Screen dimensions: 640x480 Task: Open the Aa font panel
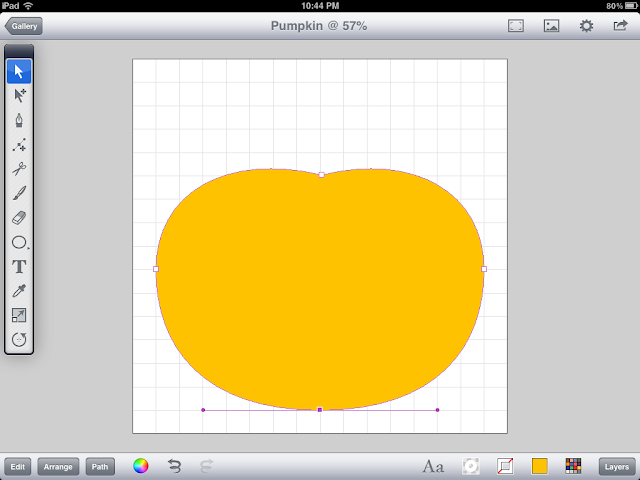pyautogui.click(x=433, y=467)
